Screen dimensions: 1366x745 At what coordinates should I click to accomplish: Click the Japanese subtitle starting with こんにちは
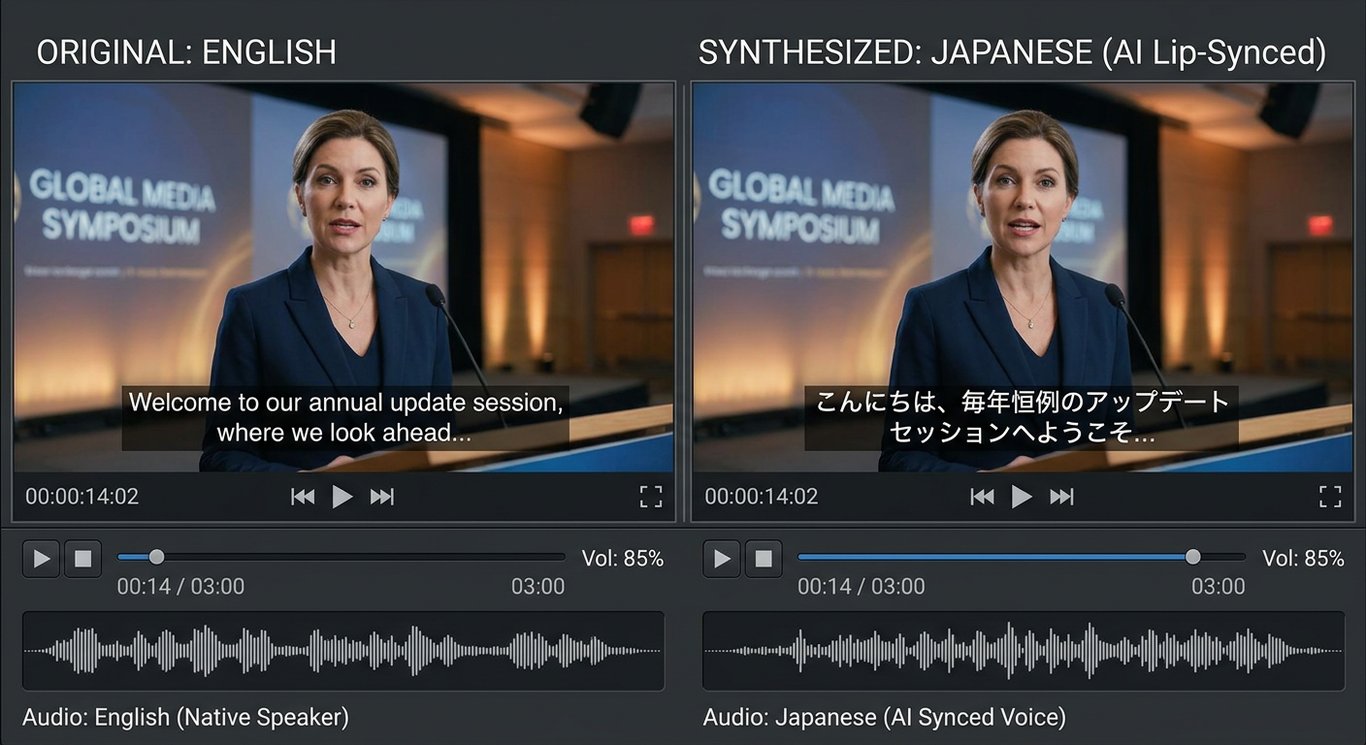[x=1022, y=418]
